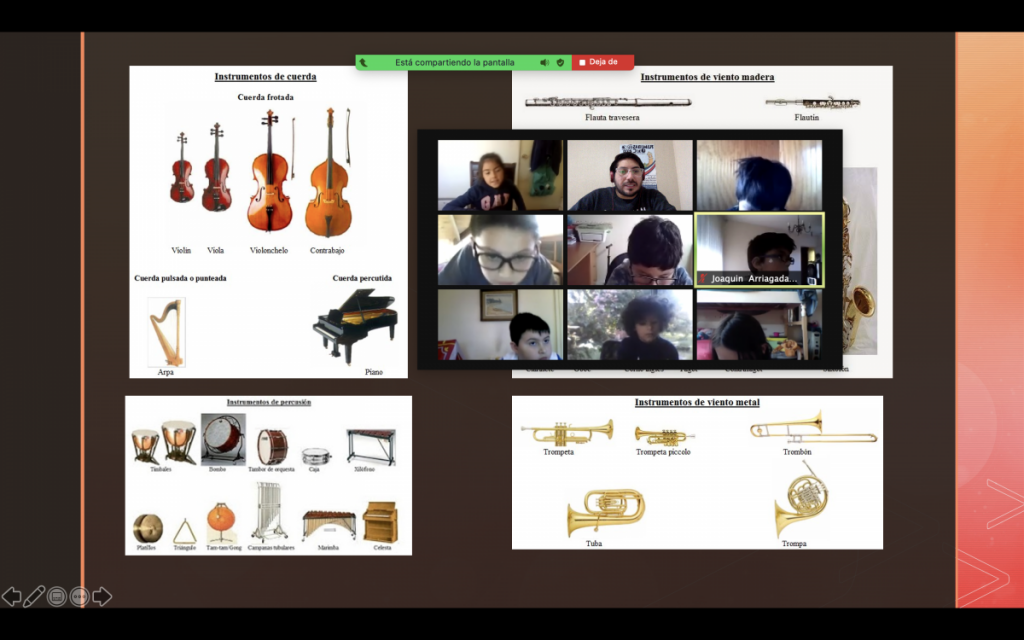Stop sharing with the red Deja de button
Viewport: 1024px width, 640px height.
click(602, 62)
